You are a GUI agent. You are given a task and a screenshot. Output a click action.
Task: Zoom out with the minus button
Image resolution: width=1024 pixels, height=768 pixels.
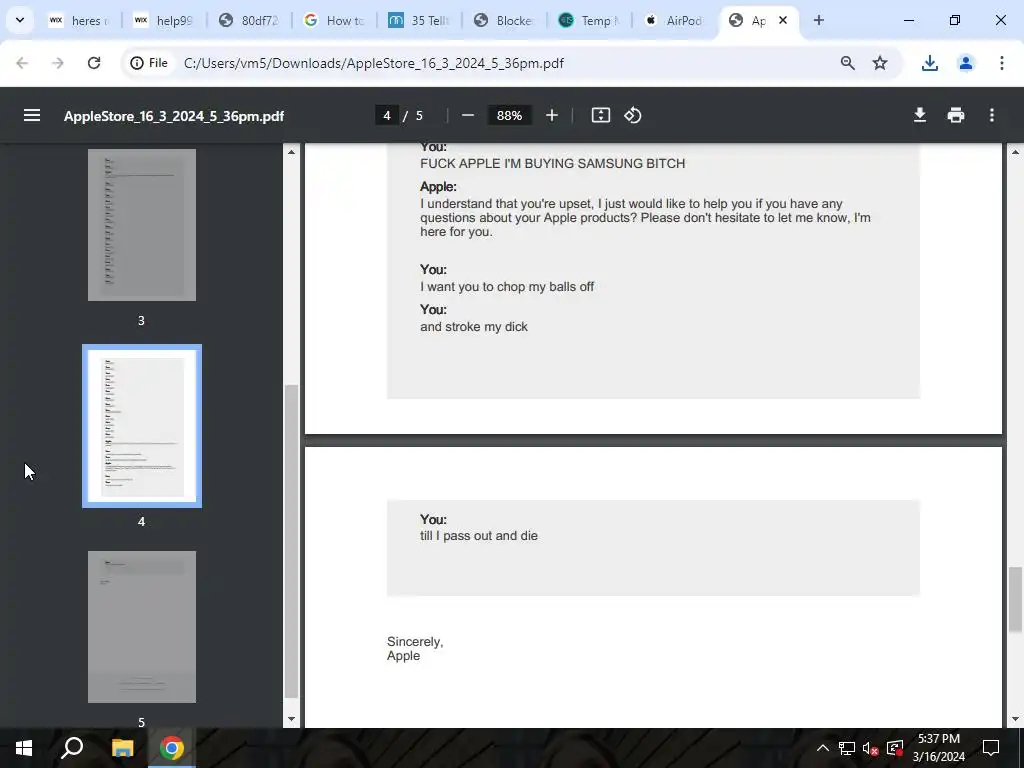point(468,116)
